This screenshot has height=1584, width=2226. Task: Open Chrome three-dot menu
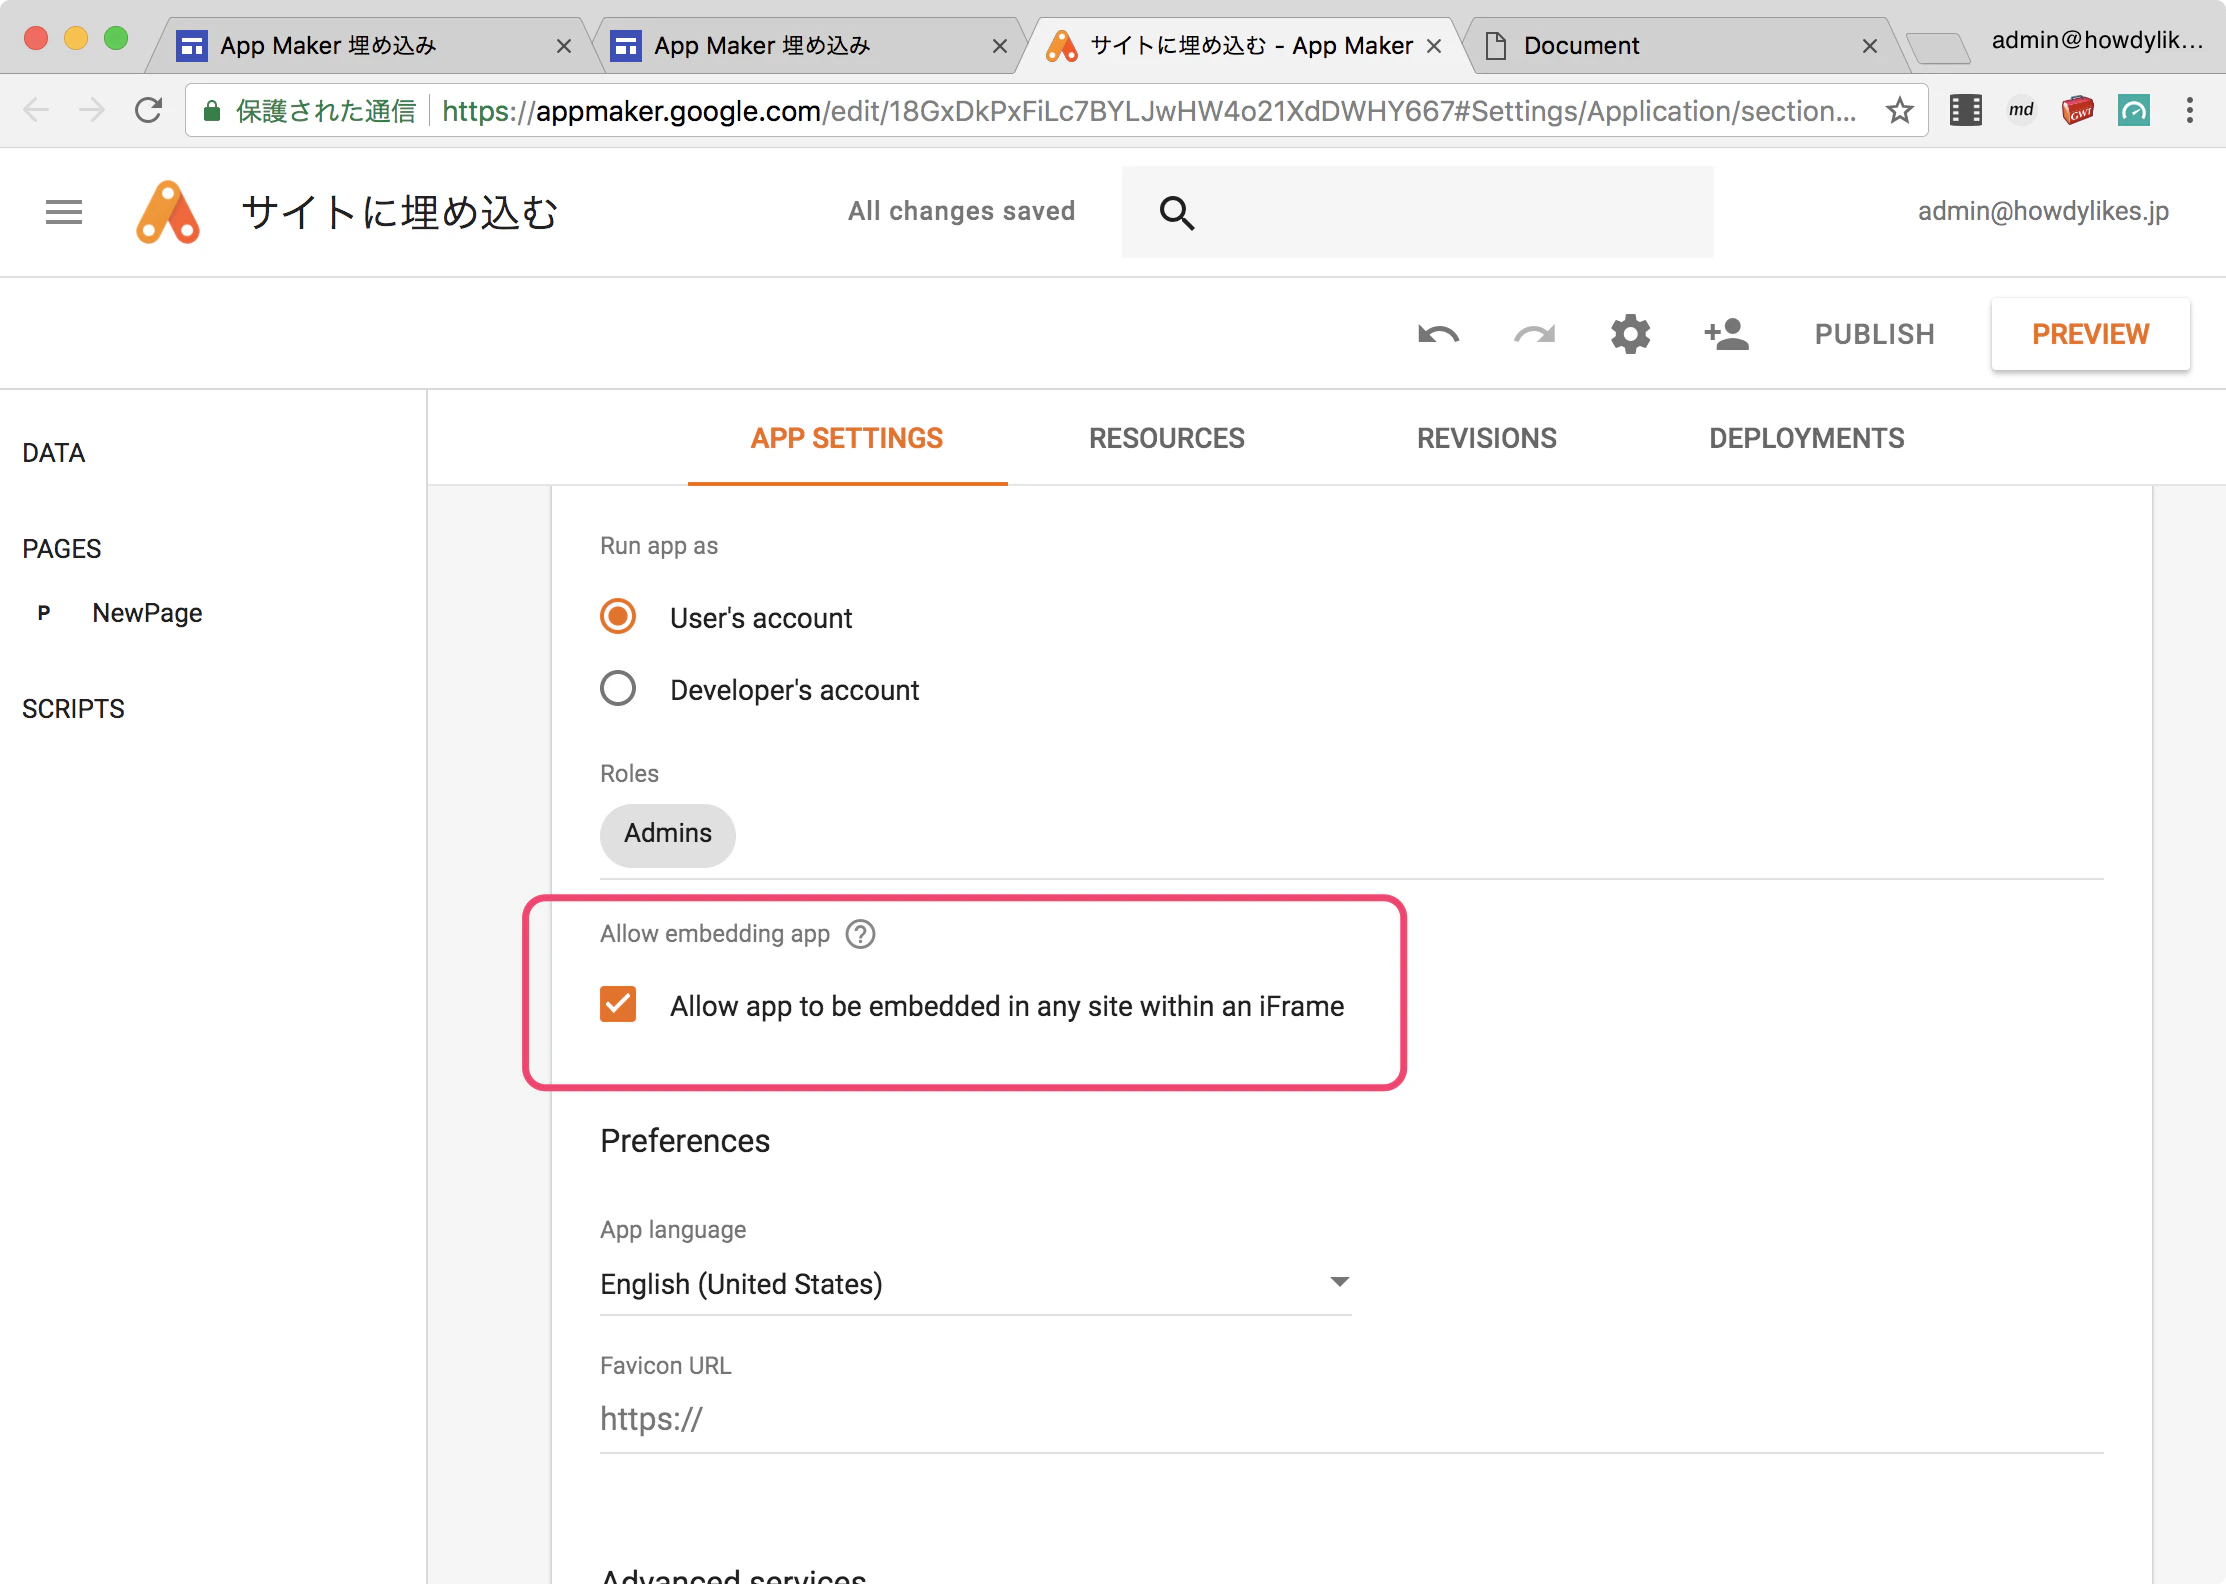coord(2190,110)
